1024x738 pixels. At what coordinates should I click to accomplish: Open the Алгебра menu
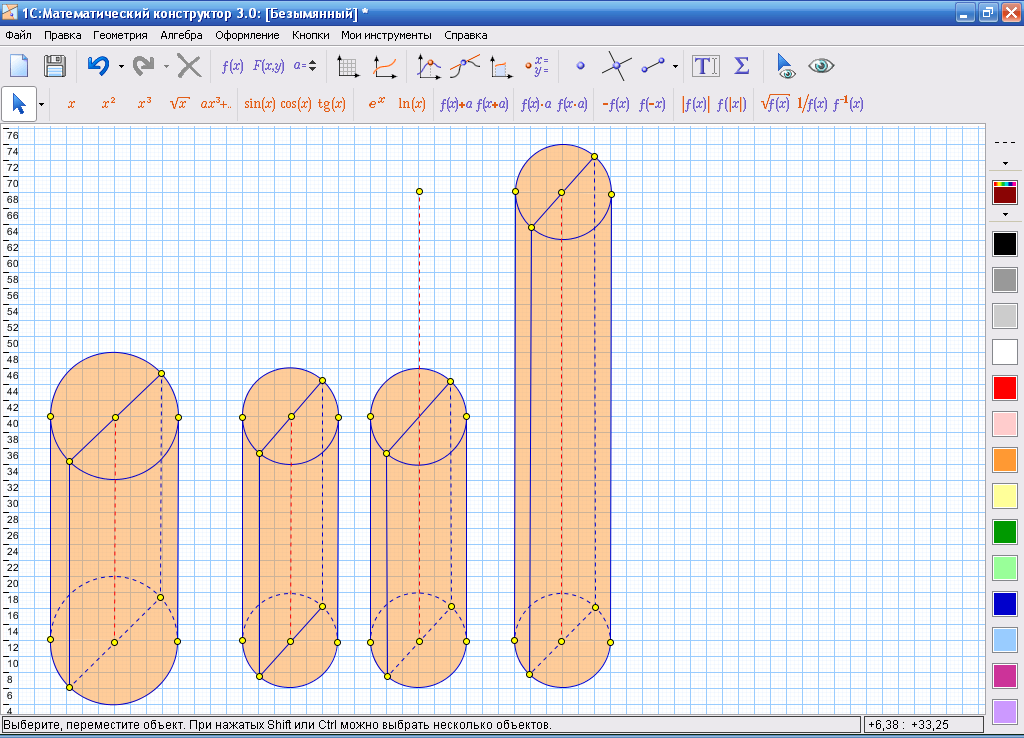click(x=182, y=35)
